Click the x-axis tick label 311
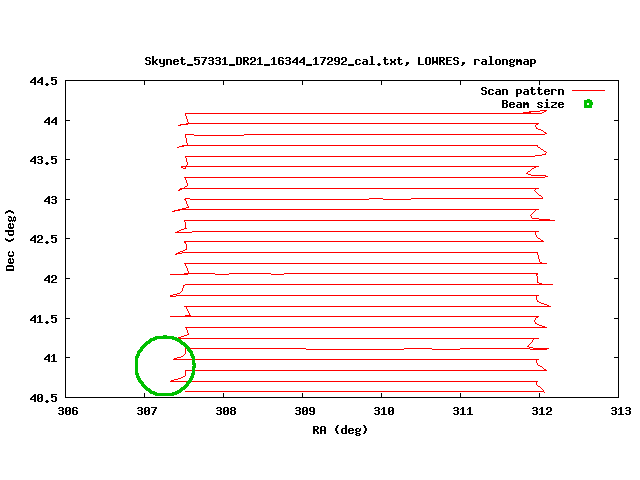The width and height of the screenshot is (640, 480). point(463,411)
